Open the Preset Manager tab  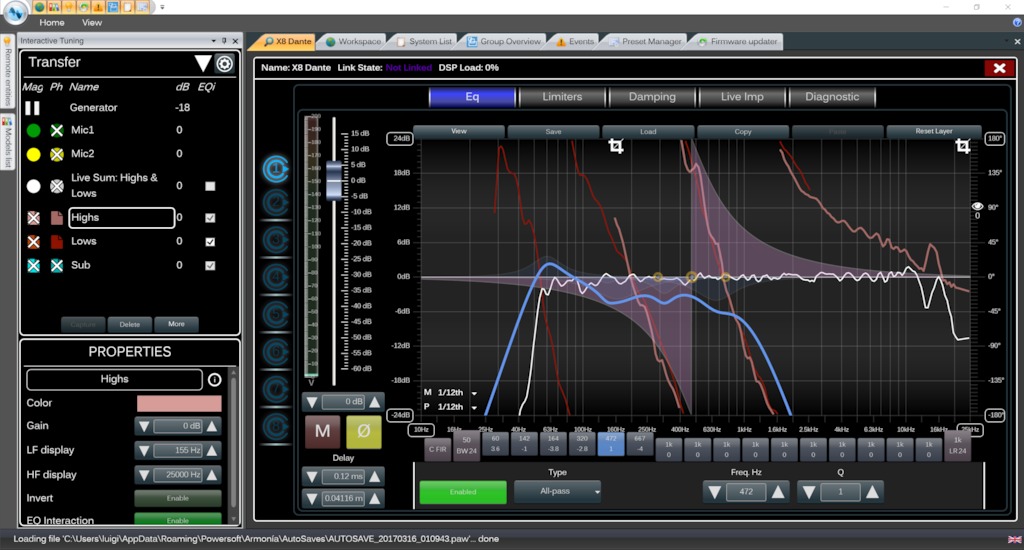pos(645,41)
